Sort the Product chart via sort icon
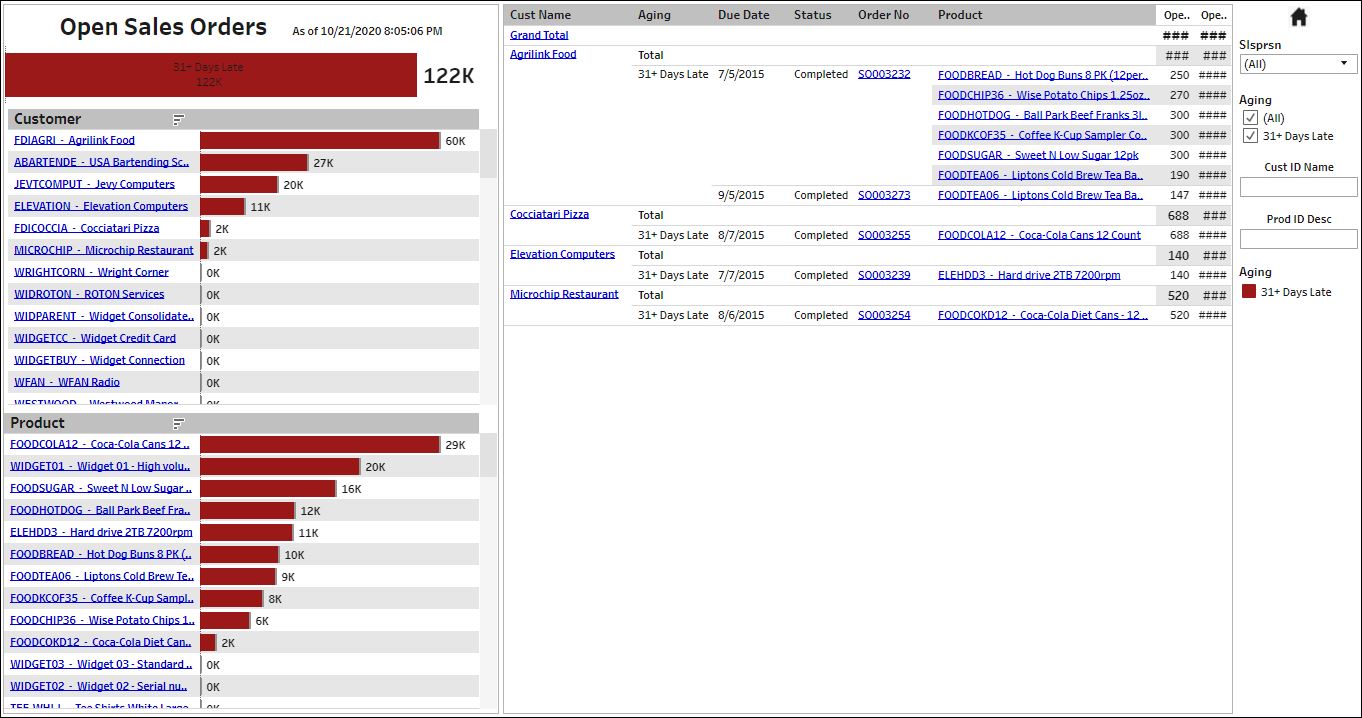The width and height of the screenshot is (1362, 718). click(x=179, y=424)
